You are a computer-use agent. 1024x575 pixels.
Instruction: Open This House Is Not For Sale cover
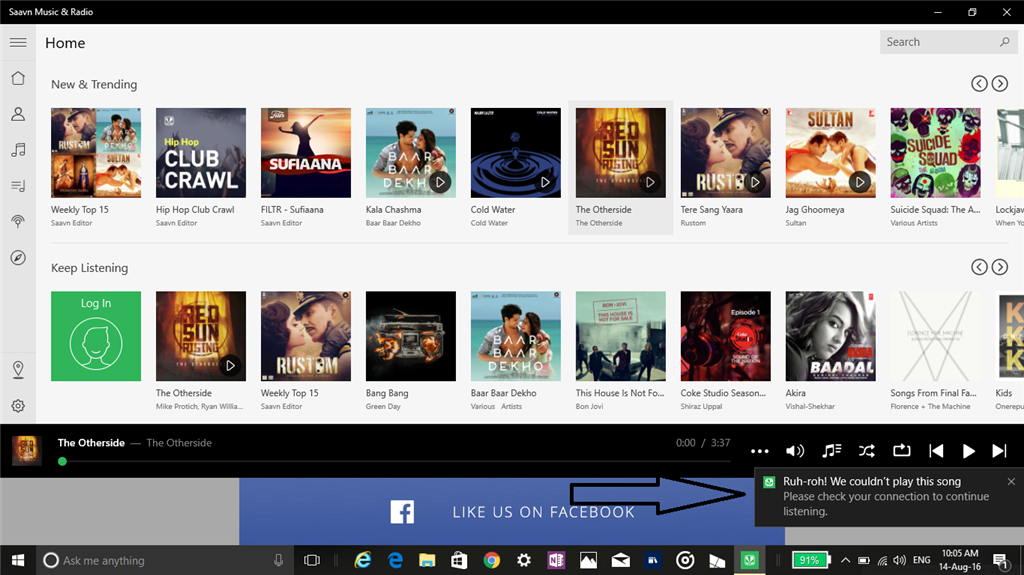[x=620, y=337]
